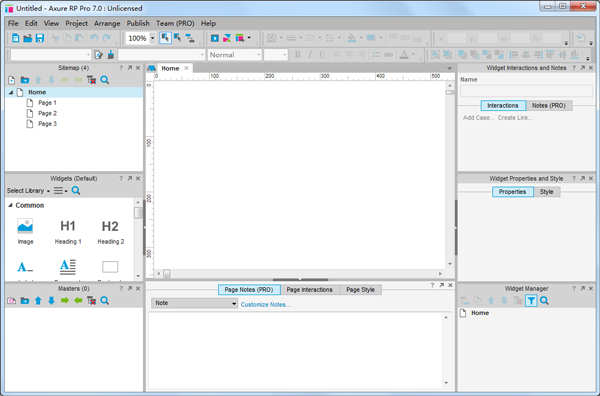Switch to the Style tab
The image size is (600, 396).
546,192
